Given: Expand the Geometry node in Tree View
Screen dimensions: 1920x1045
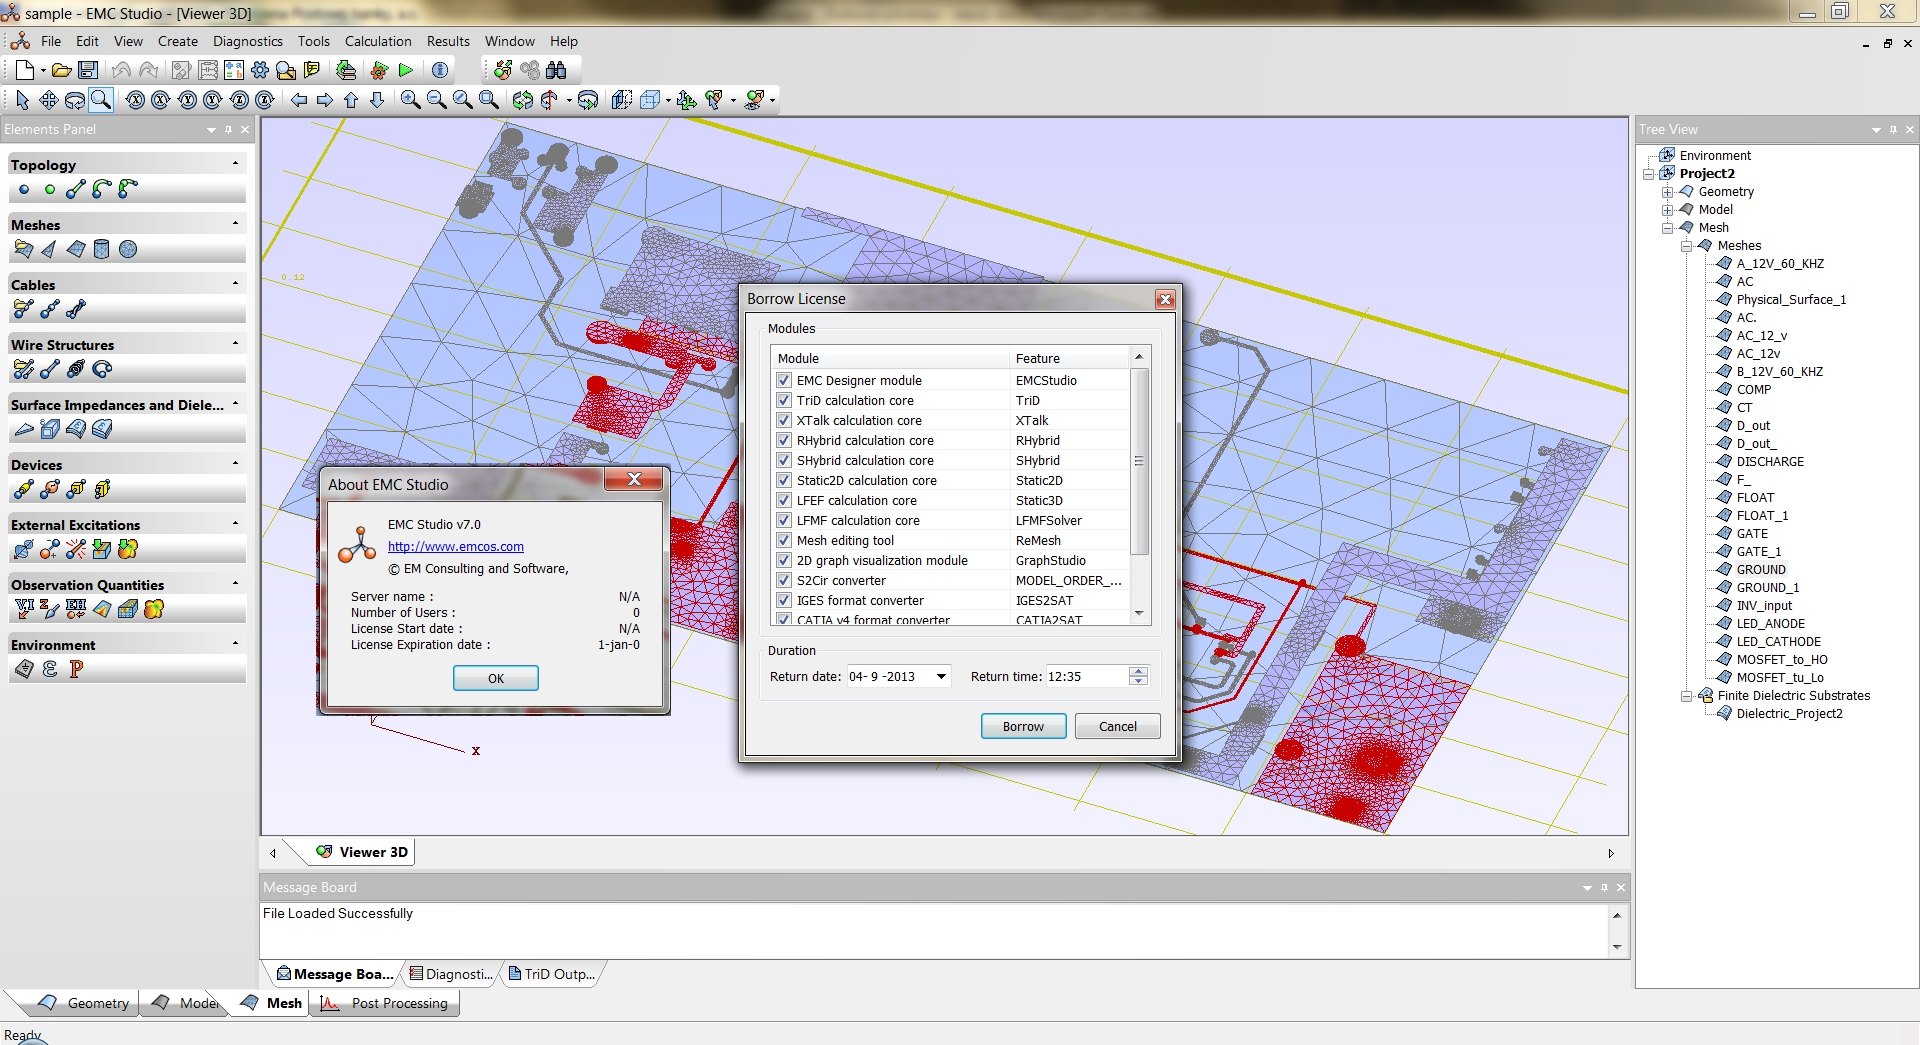Looking at the screenshot, I should pos(1667,192).
